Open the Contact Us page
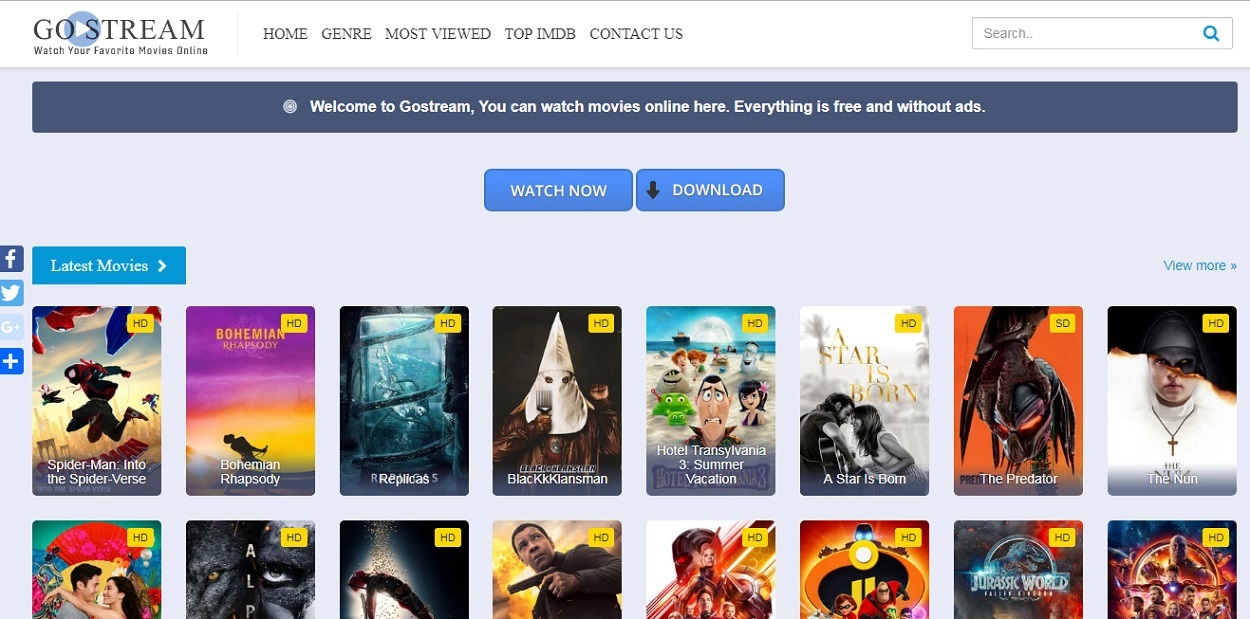Viewport: 1250px width, 619px height. tap(636, 34)
